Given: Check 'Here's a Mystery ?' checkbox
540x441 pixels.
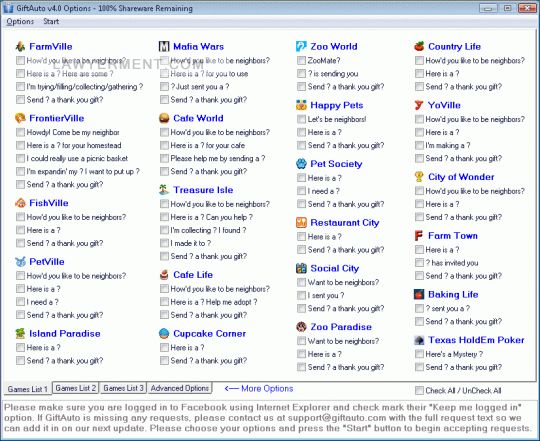Looking at the screenshot, I should (419, 354).
